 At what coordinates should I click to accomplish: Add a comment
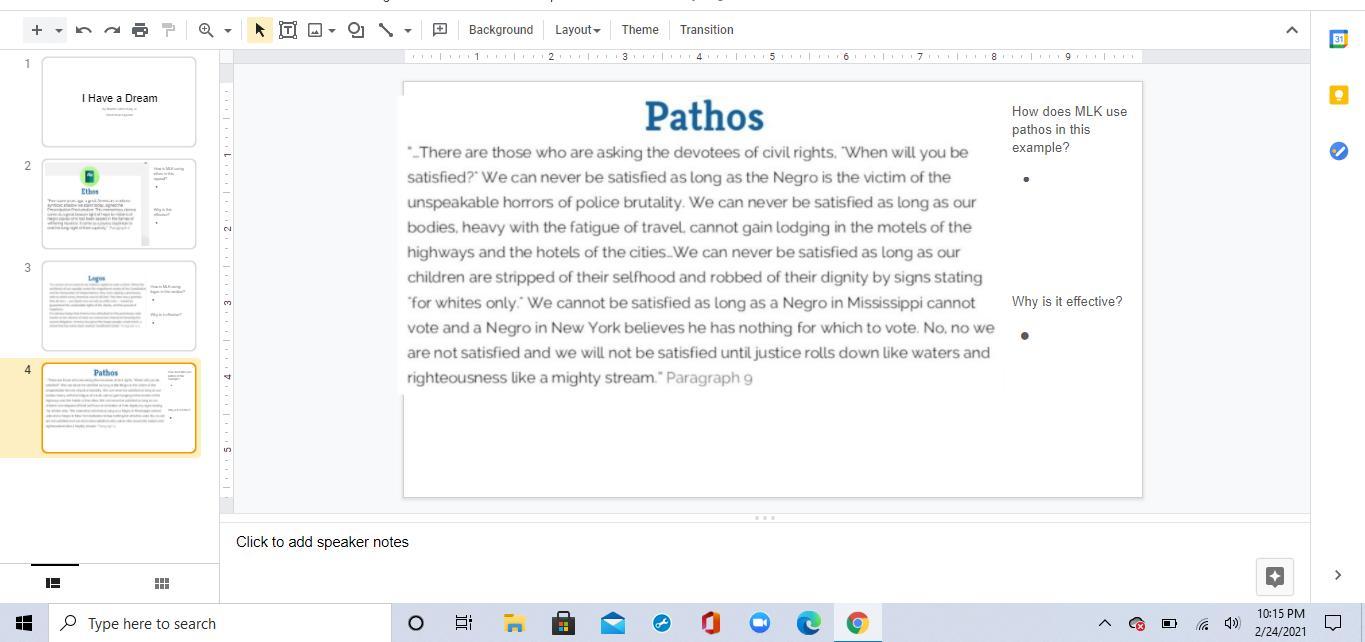[x=440, y=30]
